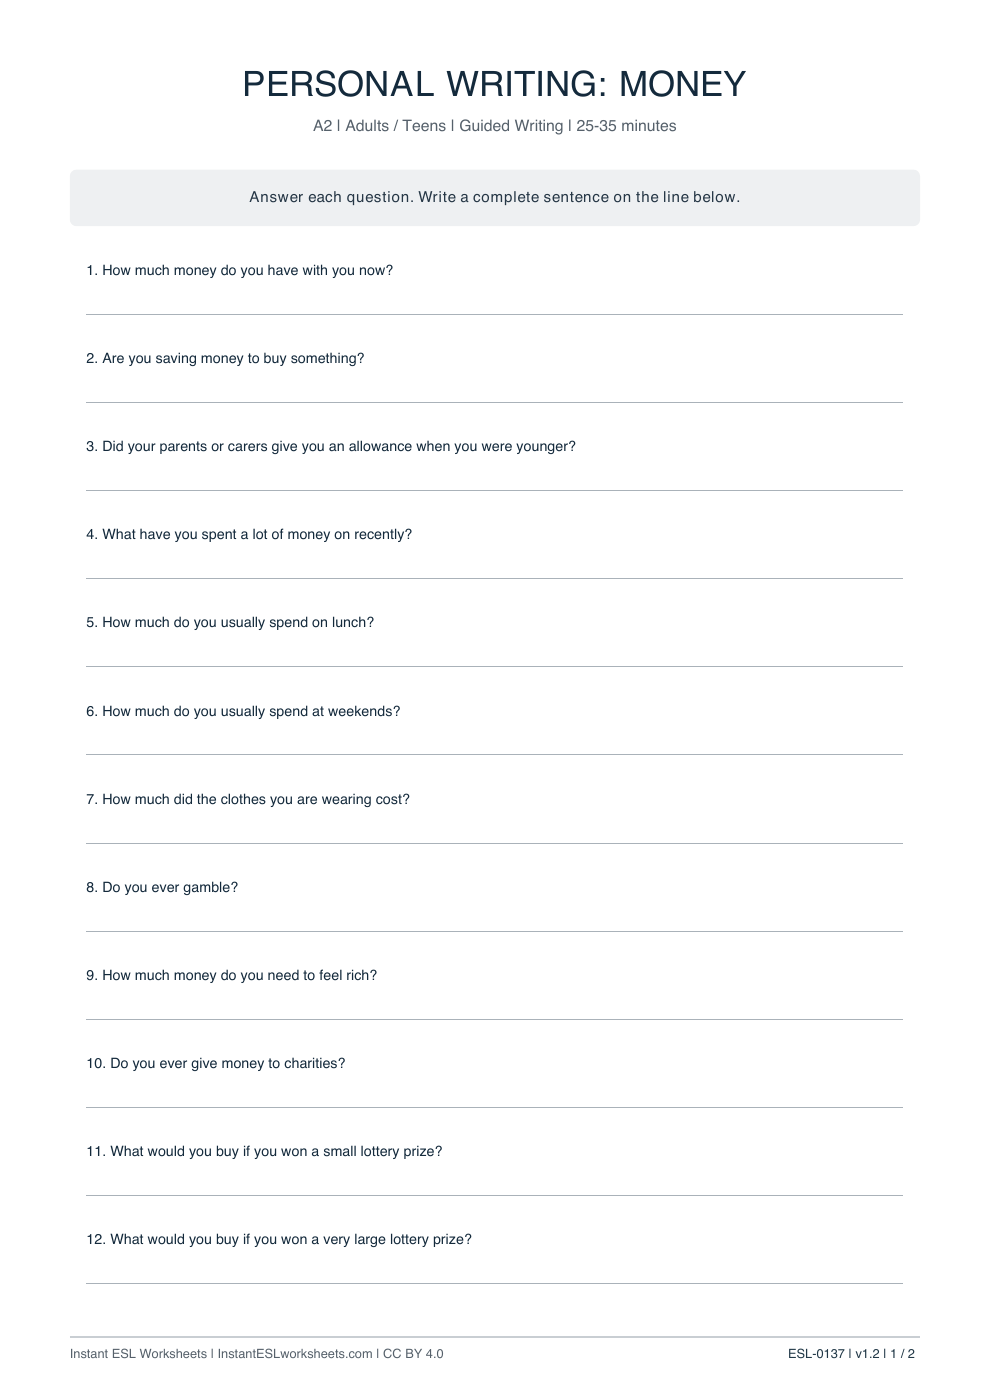Click question text Do you ever gamble?
Image resolution: width=990 pixels, height=1400 pixels.
[162, 888]
